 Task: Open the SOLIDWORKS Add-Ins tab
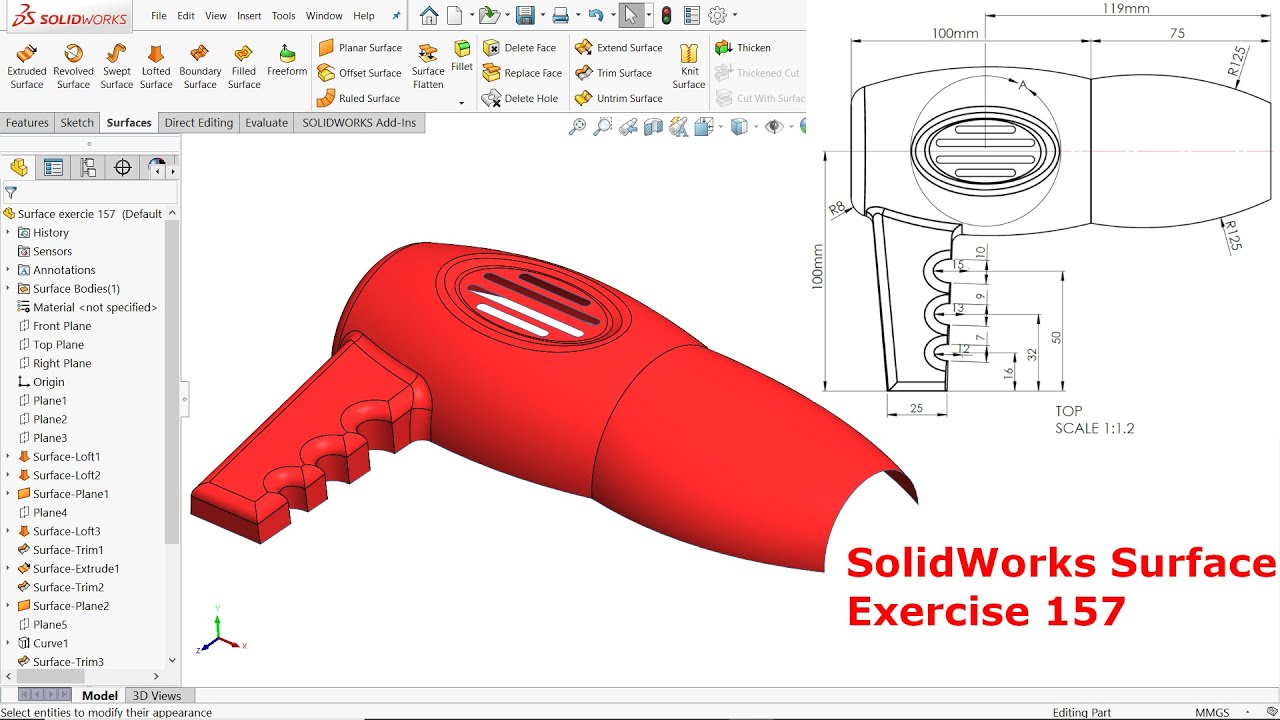(360, 123)
